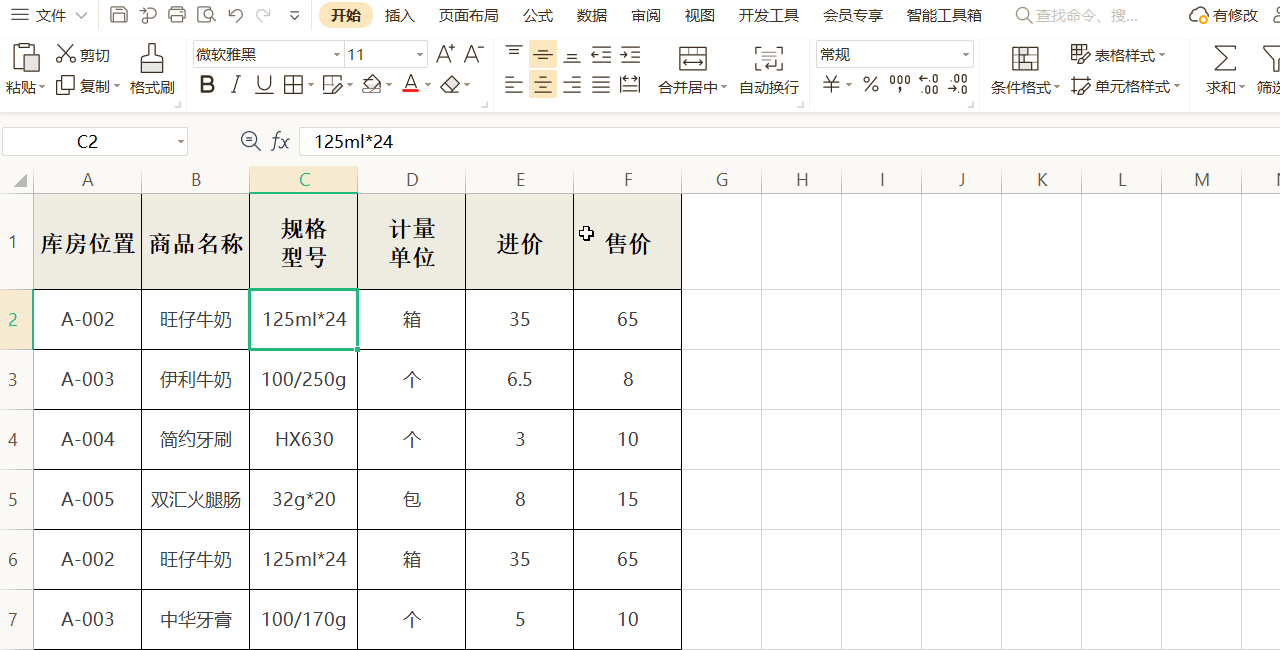Open the font name dropdown (微软雅黑)
Image resolution: width=1280 pixels, height=650 pixels.
(337, 55)
